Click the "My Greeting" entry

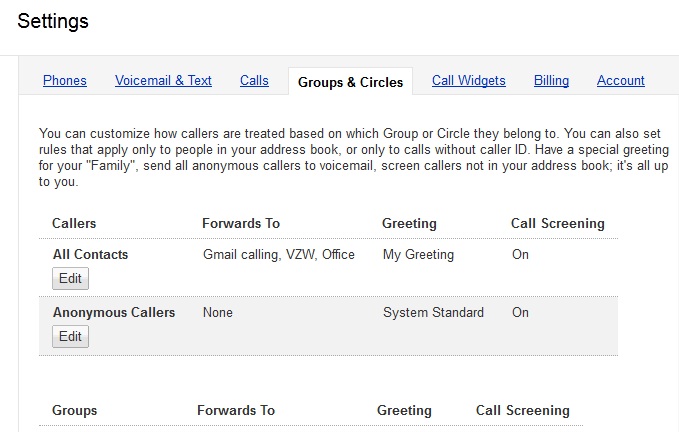click(x=418, y=255)
